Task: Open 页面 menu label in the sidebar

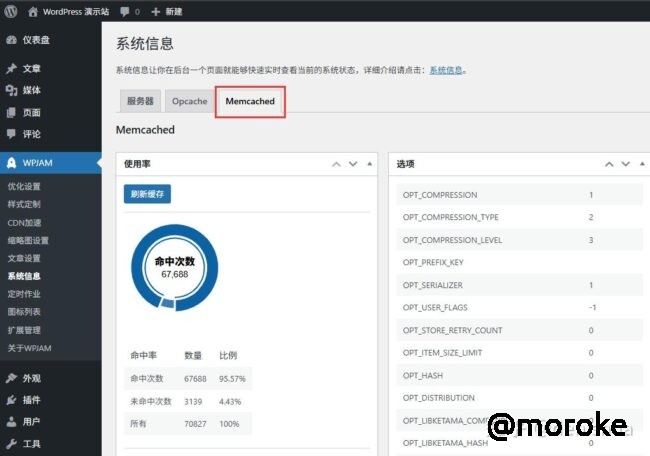Action: 32,112
